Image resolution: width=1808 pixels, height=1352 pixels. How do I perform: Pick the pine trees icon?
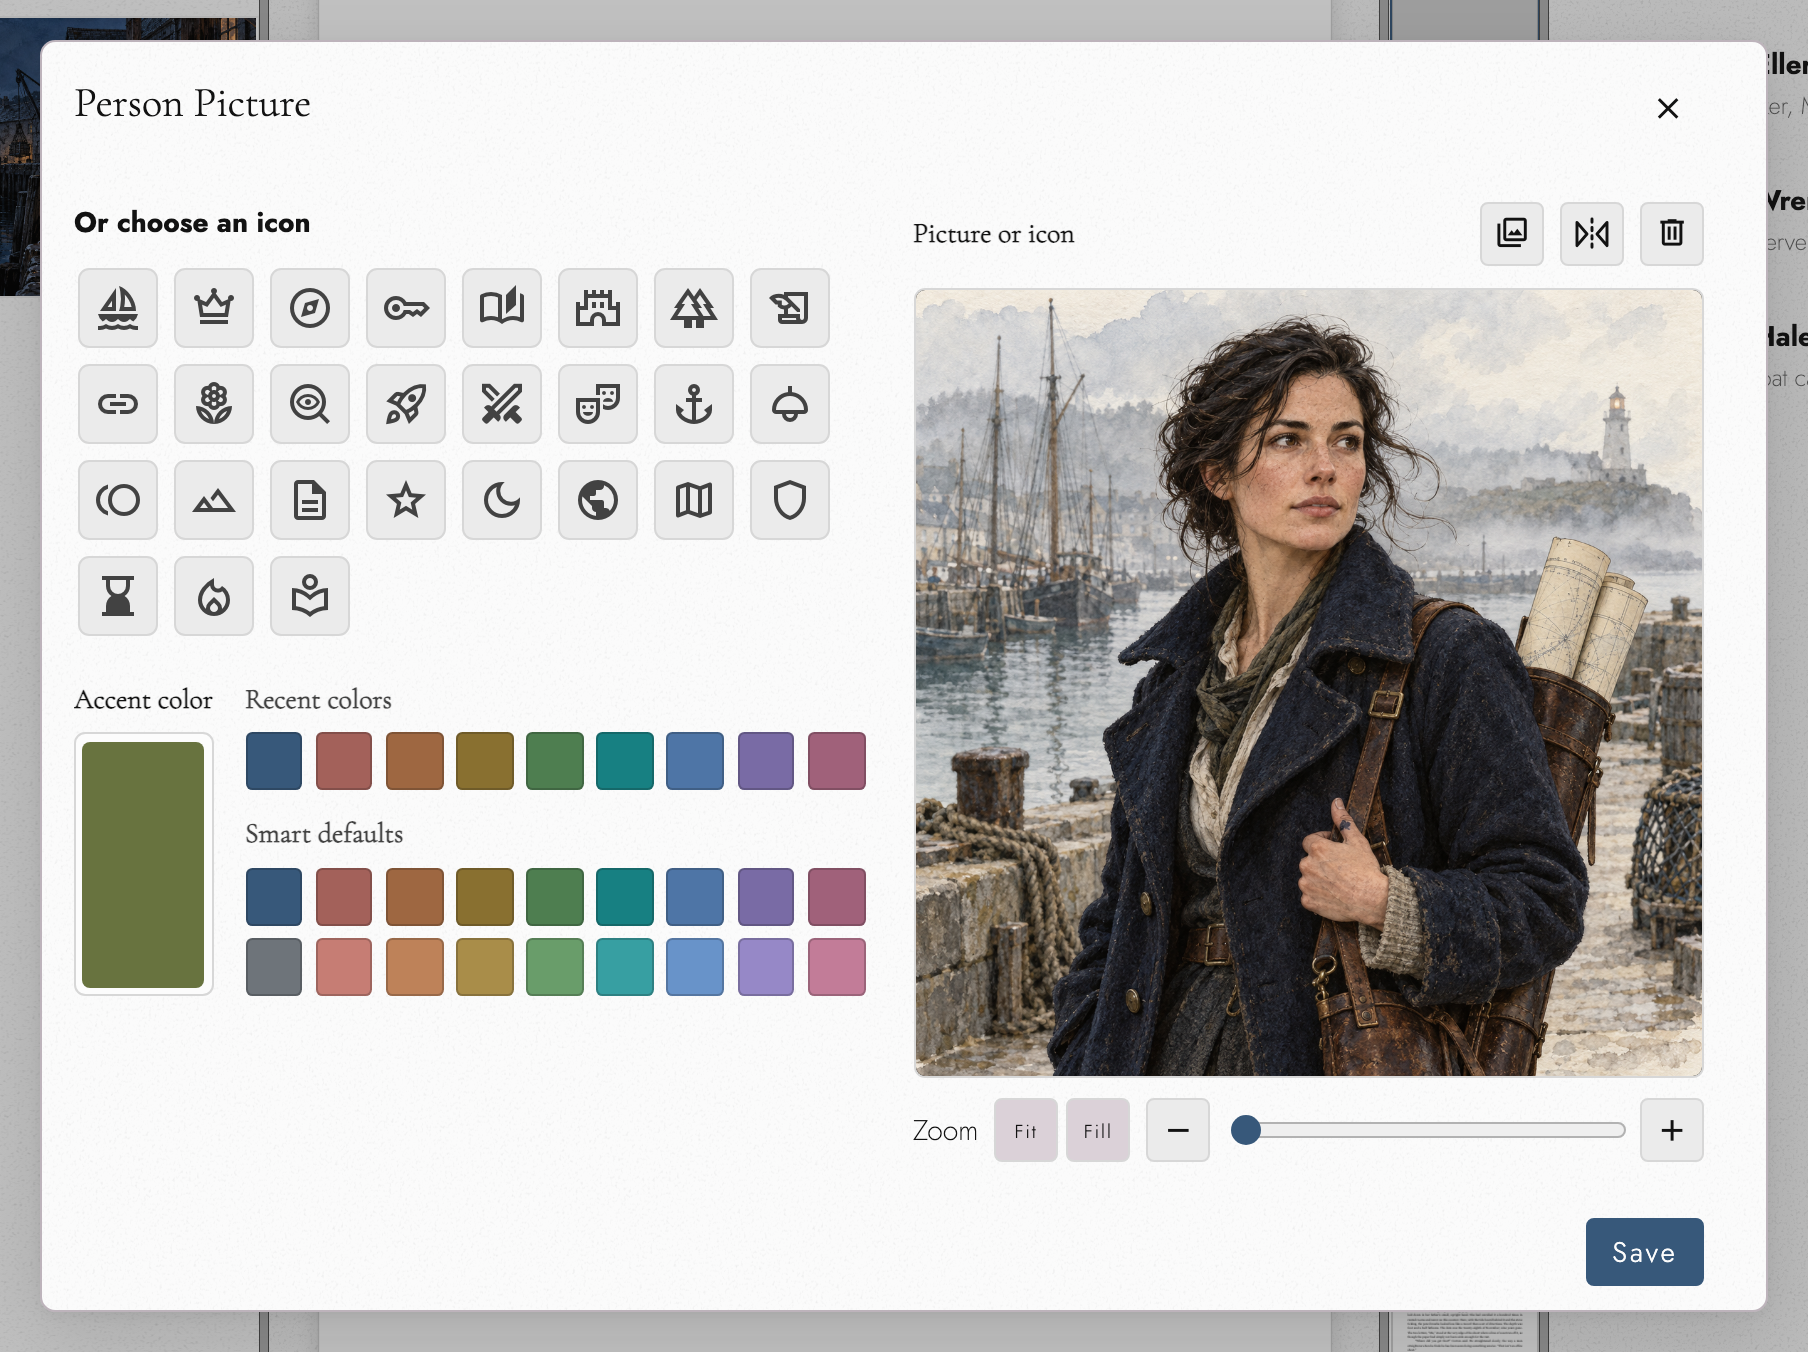click(694, 308)
